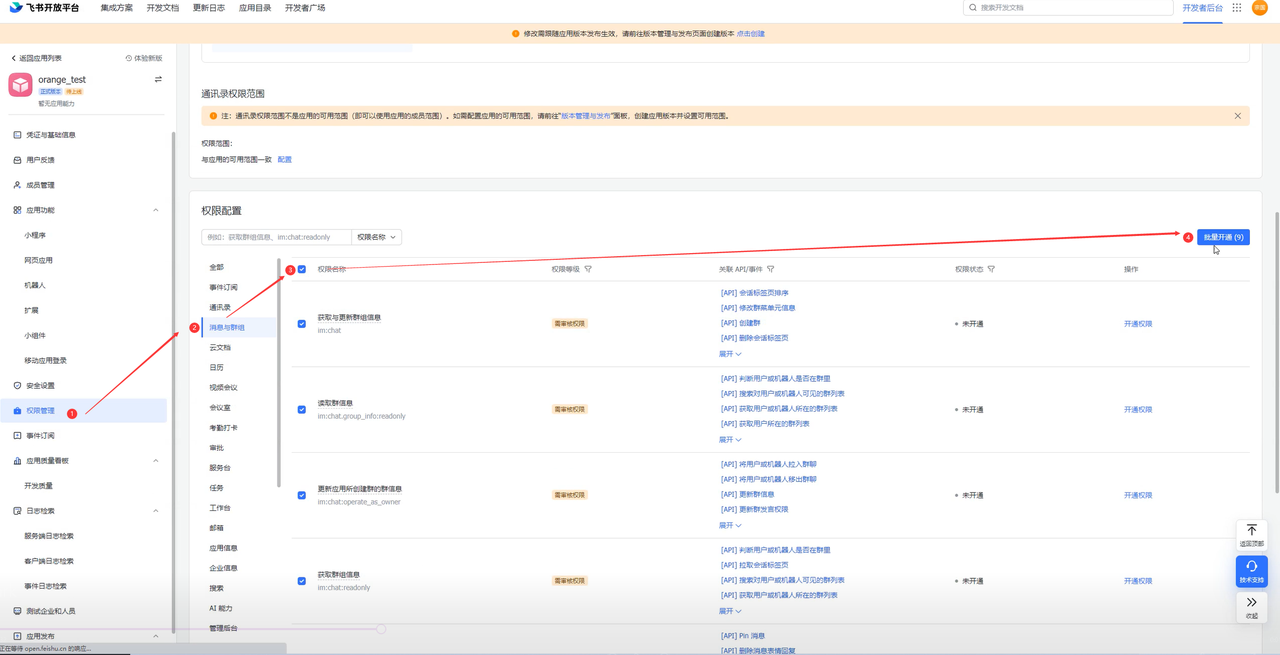The height and width of the screenshot is (655, 1280).
Task: Click the 配置 link under 权限范围
Action: click(285, 160)
